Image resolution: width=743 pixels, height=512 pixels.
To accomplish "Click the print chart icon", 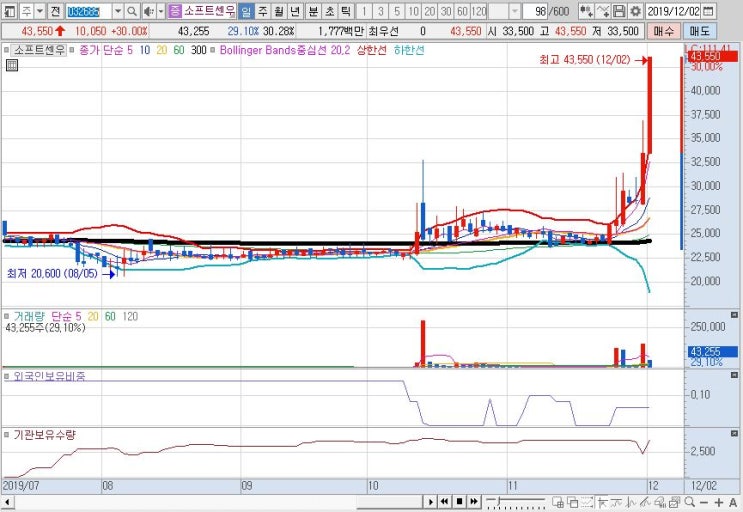I will 674,502.
